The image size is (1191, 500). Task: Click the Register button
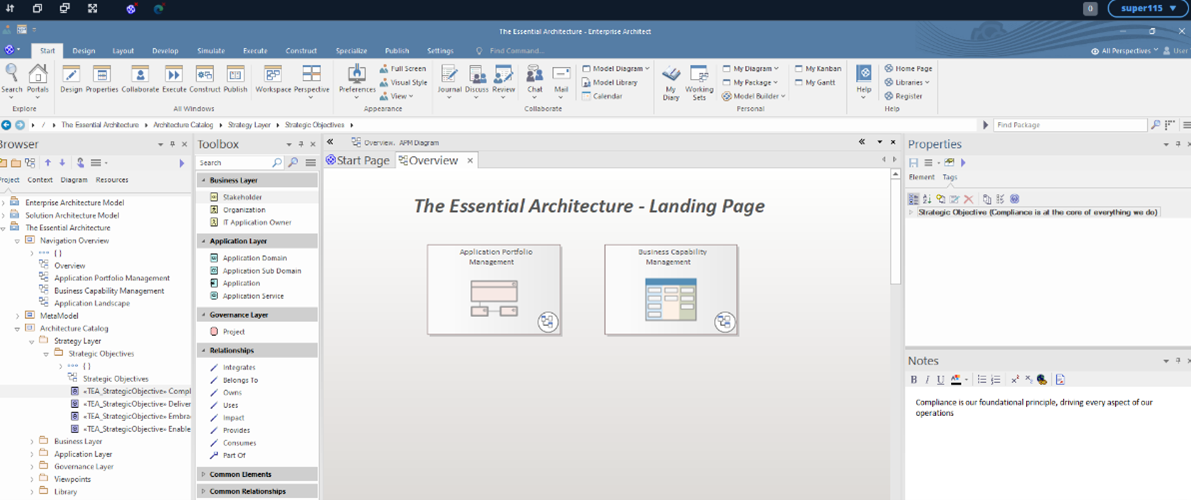(x=903, y=96)
